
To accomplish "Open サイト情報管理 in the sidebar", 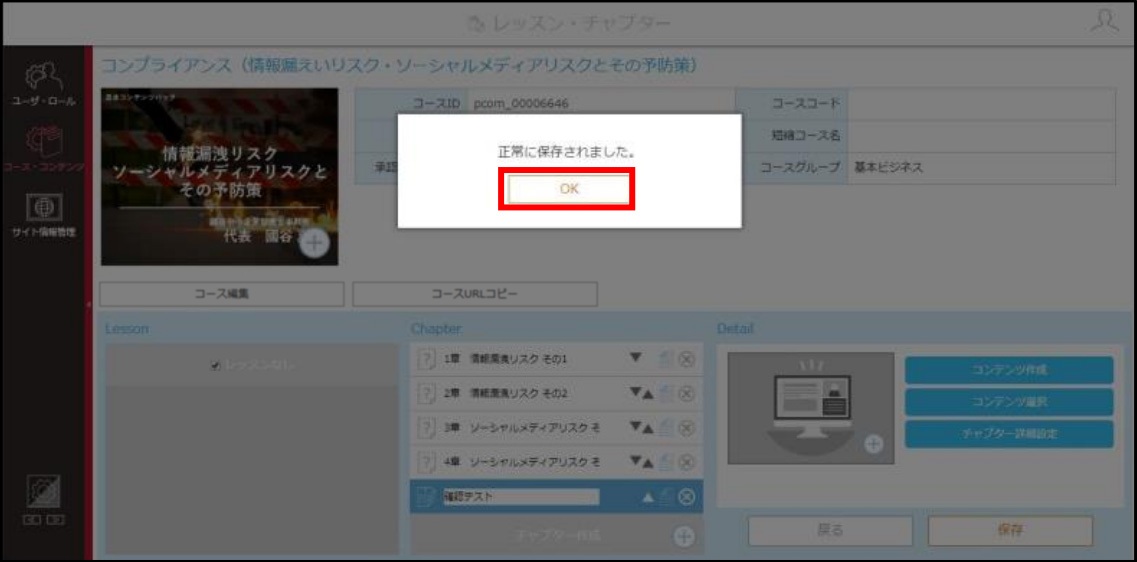I will point(43,215).
